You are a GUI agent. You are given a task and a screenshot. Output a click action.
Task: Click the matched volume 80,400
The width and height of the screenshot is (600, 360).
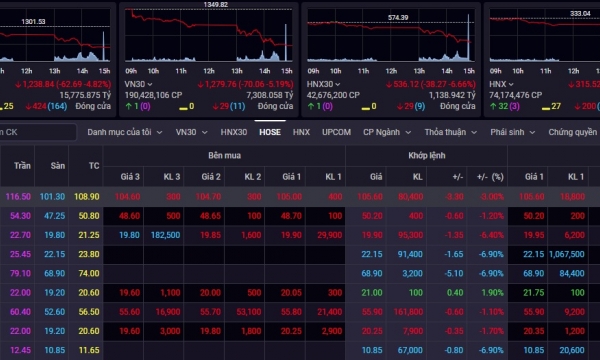click(410, 197)
